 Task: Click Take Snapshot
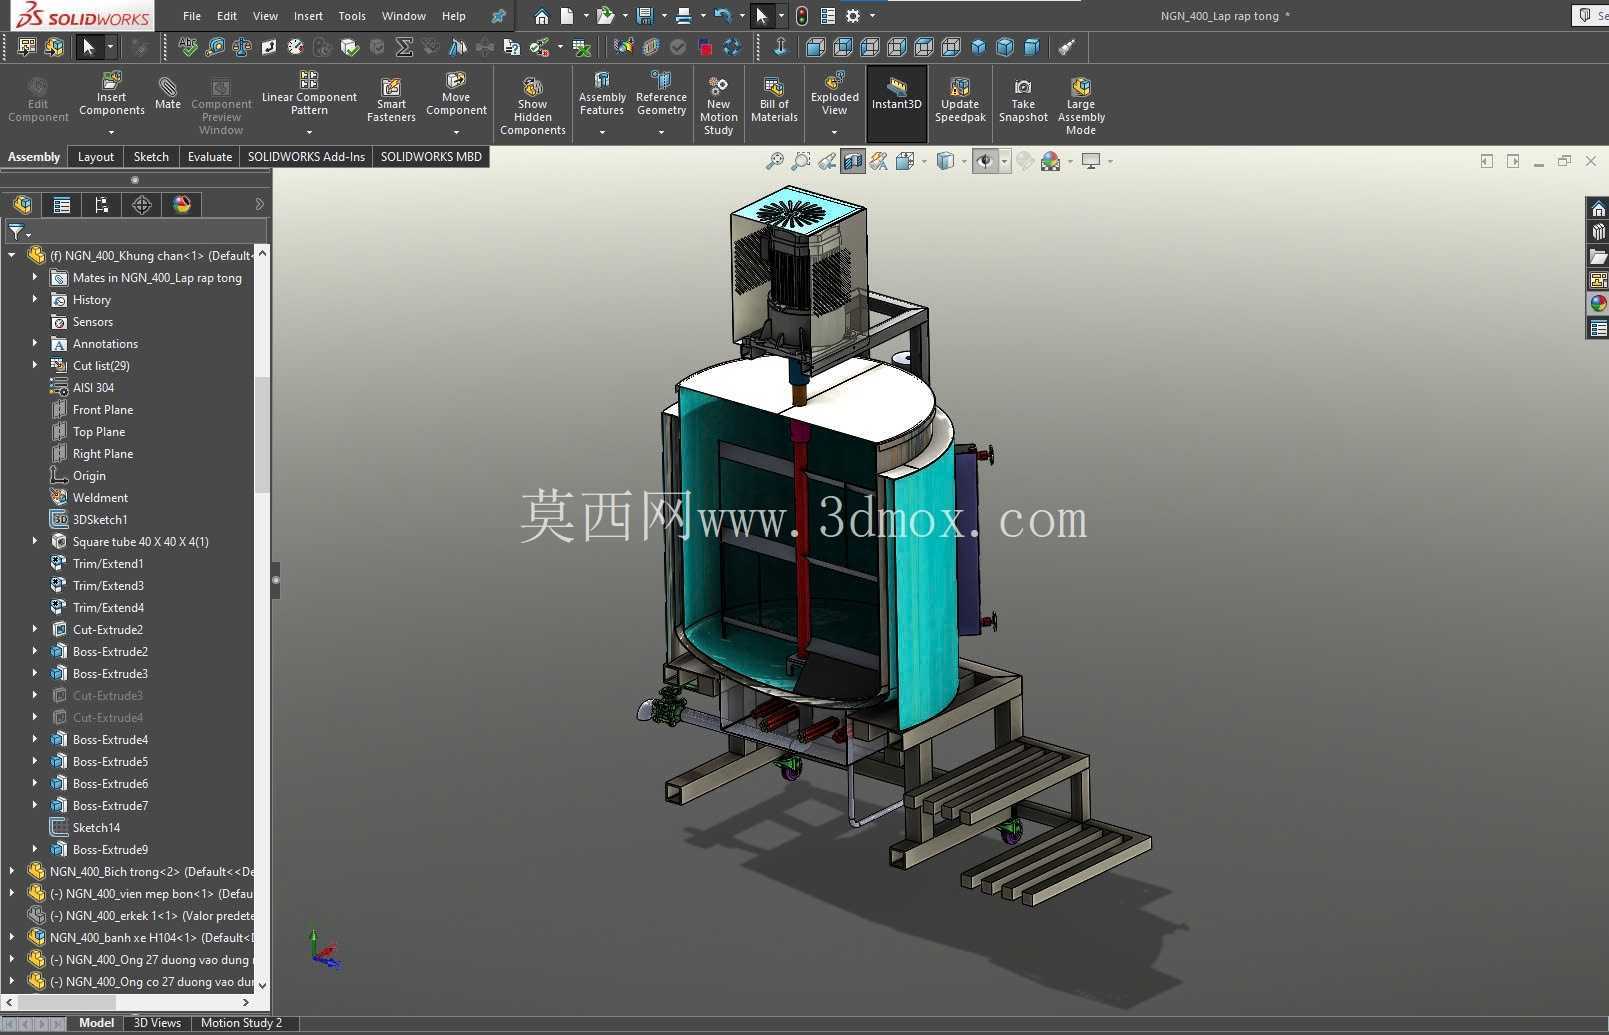point(1023,100)
